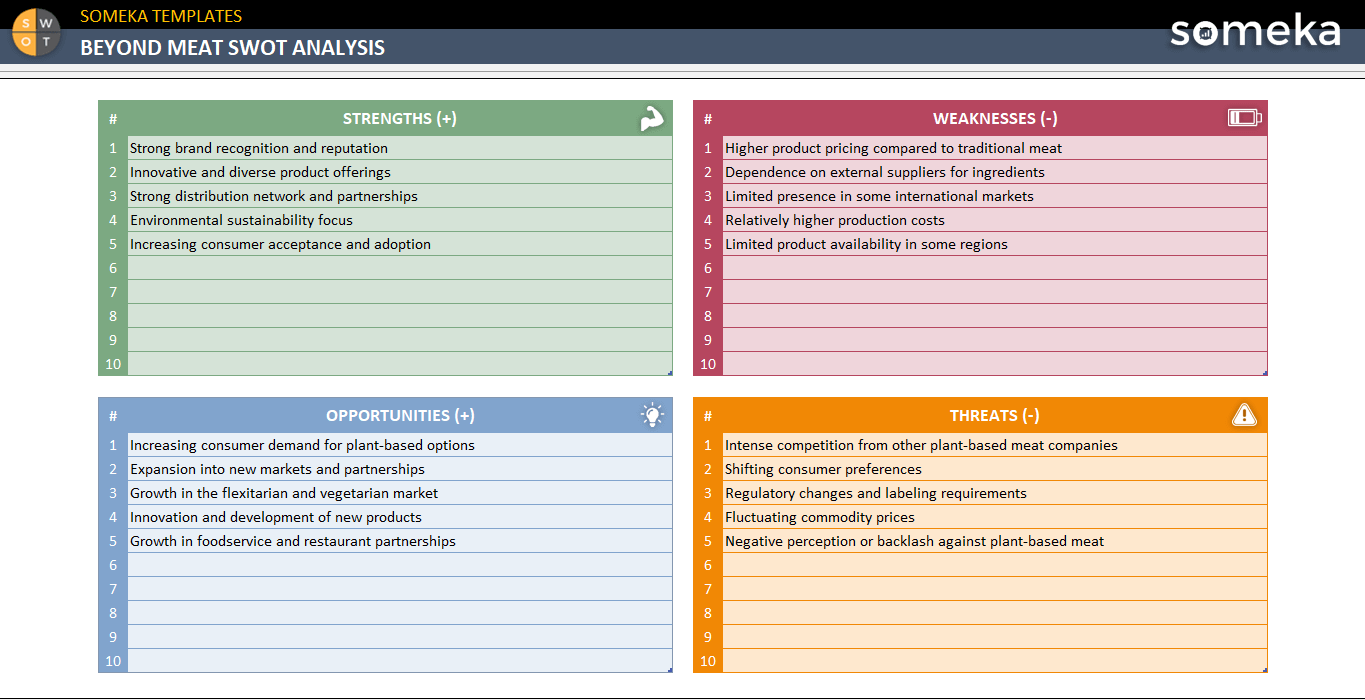Click the light bulb Opportunities icon
Image resolution: width=1365 pixels, height=700 pixels.
coord(652,415)
